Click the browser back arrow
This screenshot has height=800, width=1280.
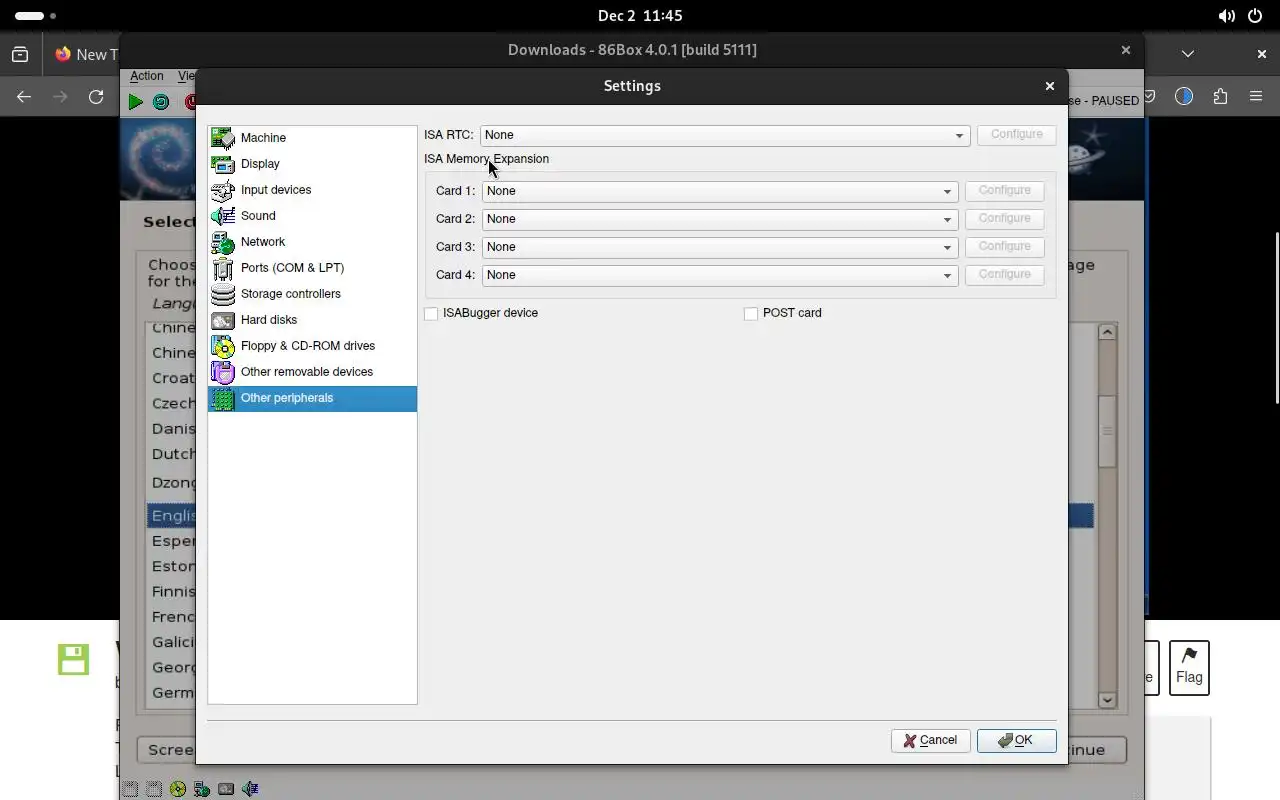[24, 97]
